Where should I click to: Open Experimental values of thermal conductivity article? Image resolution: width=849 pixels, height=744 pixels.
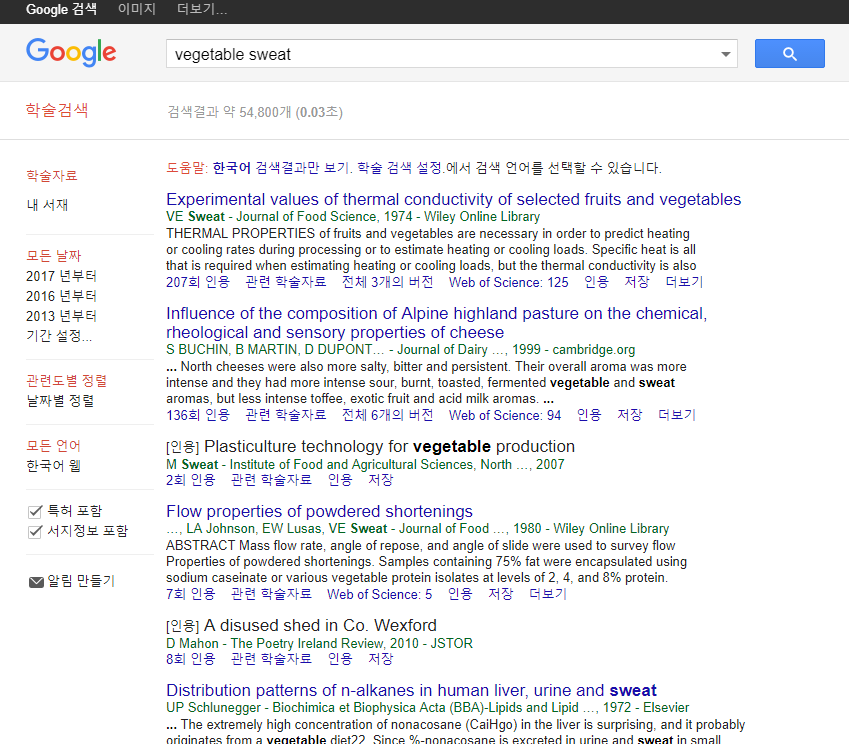click(453, 199)
